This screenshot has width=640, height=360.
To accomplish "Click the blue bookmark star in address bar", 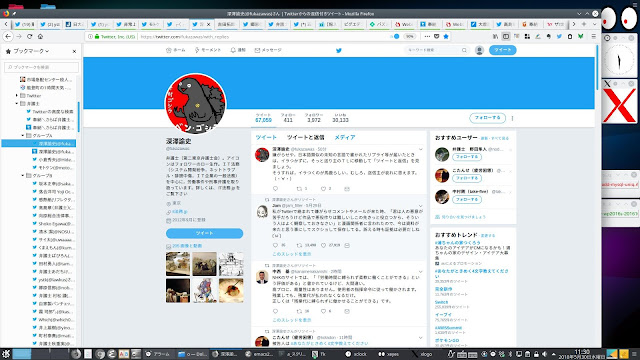I will pyautogui.click(x=446, y=36).
